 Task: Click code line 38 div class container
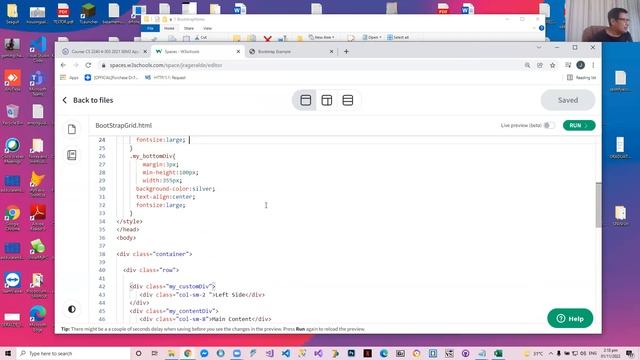pyautogui.click(x=154, y=254)
